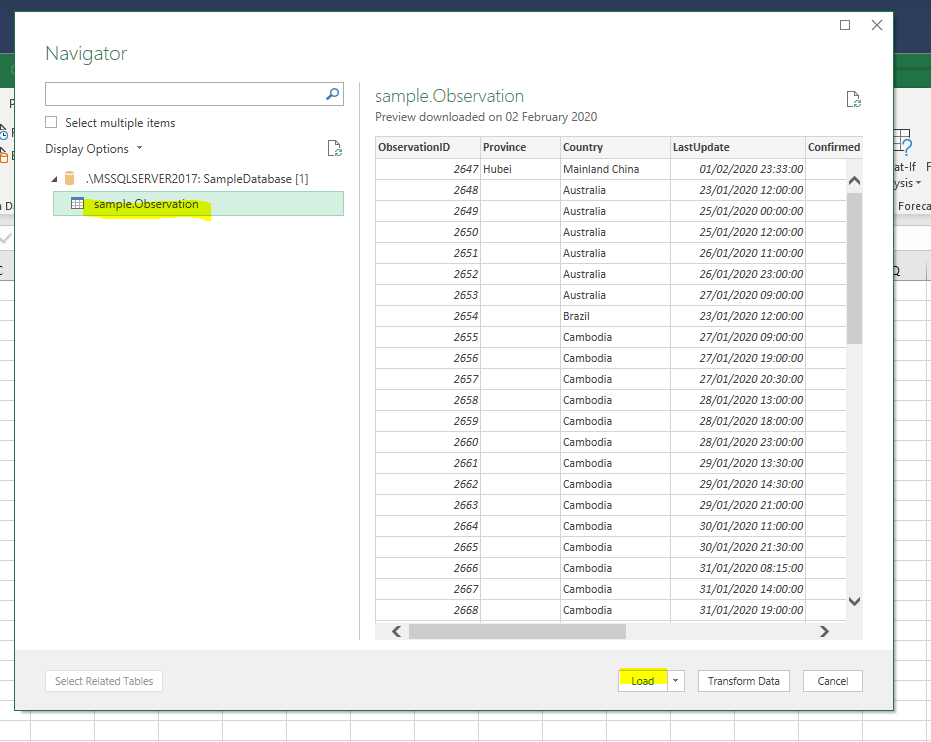Viewport: 931px width, 742px height.
Task: Open the Display Options dropdown
Action: tap(94, 148)
